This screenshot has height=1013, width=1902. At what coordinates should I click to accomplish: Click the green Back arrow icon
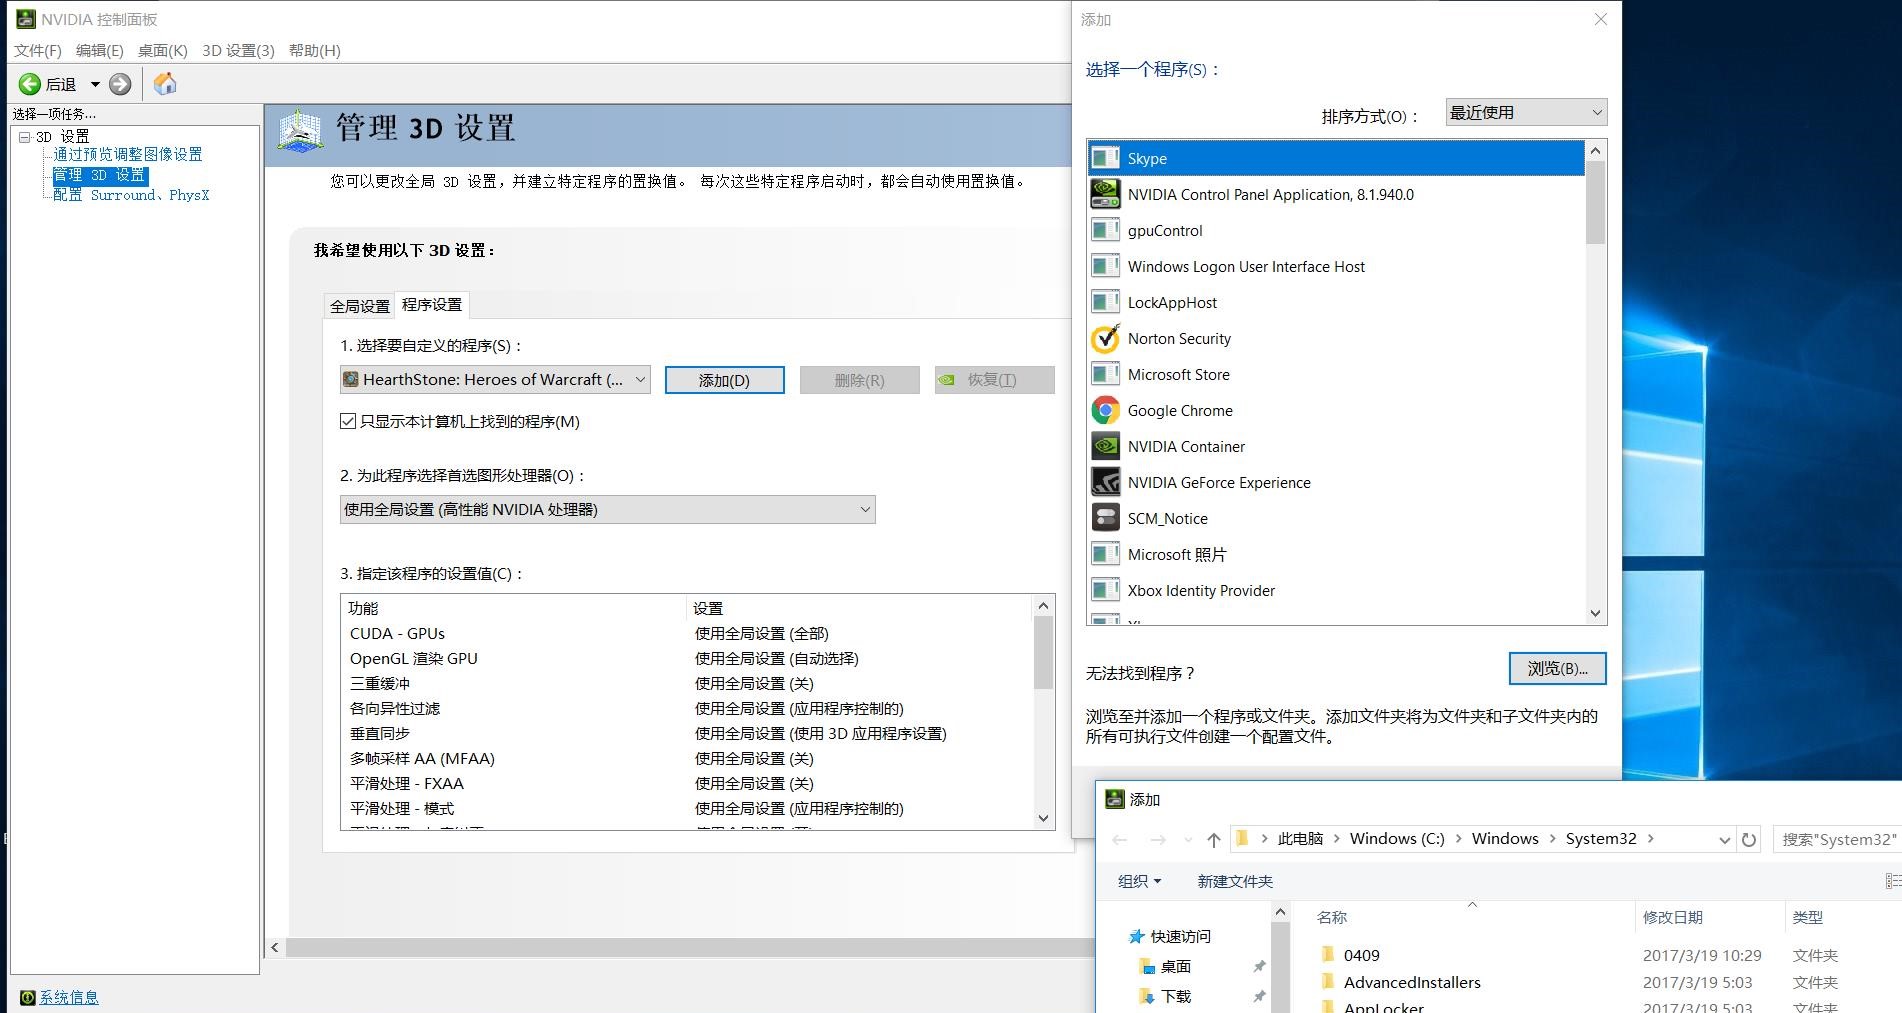pos(29,84)
